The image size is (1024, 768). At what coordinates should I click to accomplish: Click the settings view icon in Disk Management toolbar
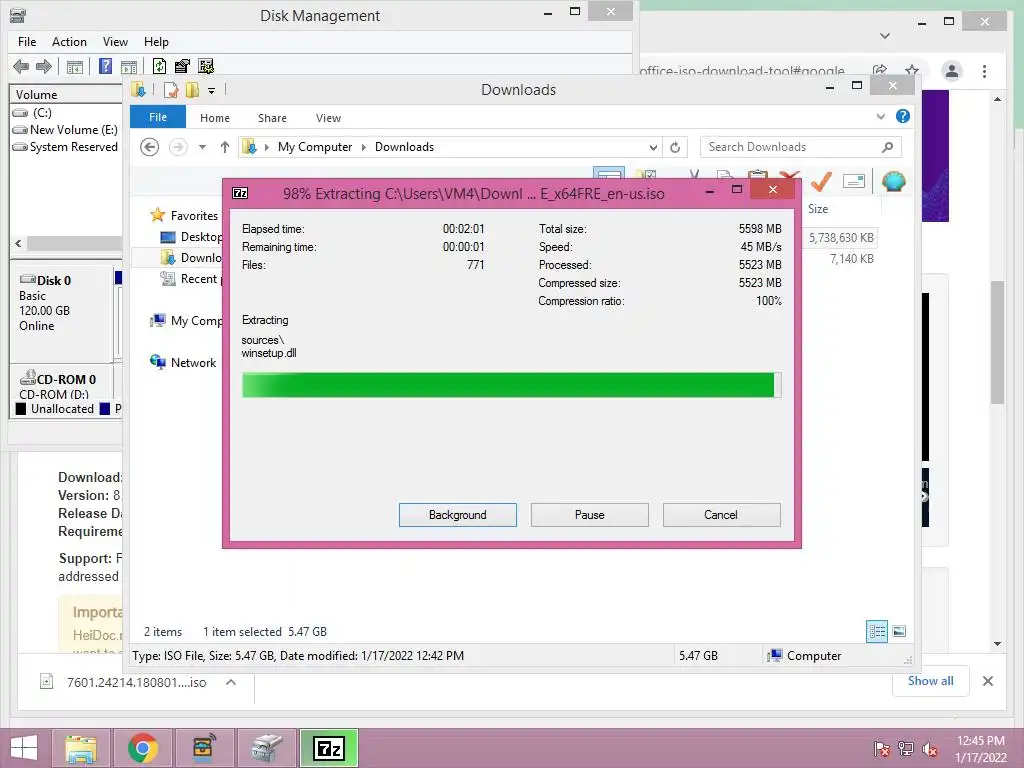[x=206, y=66]
